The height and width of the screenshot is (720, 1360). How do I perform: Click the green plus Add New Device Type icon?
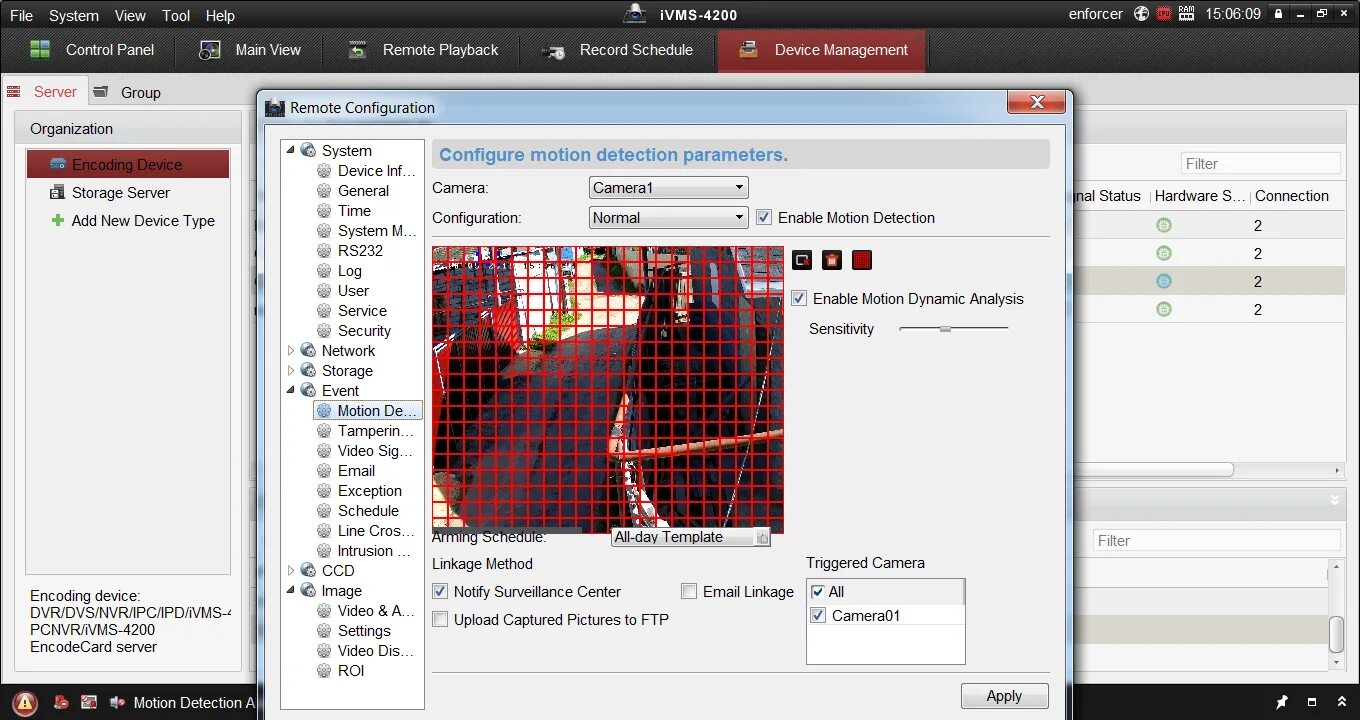pyautogui.click(x=58, y=220)
